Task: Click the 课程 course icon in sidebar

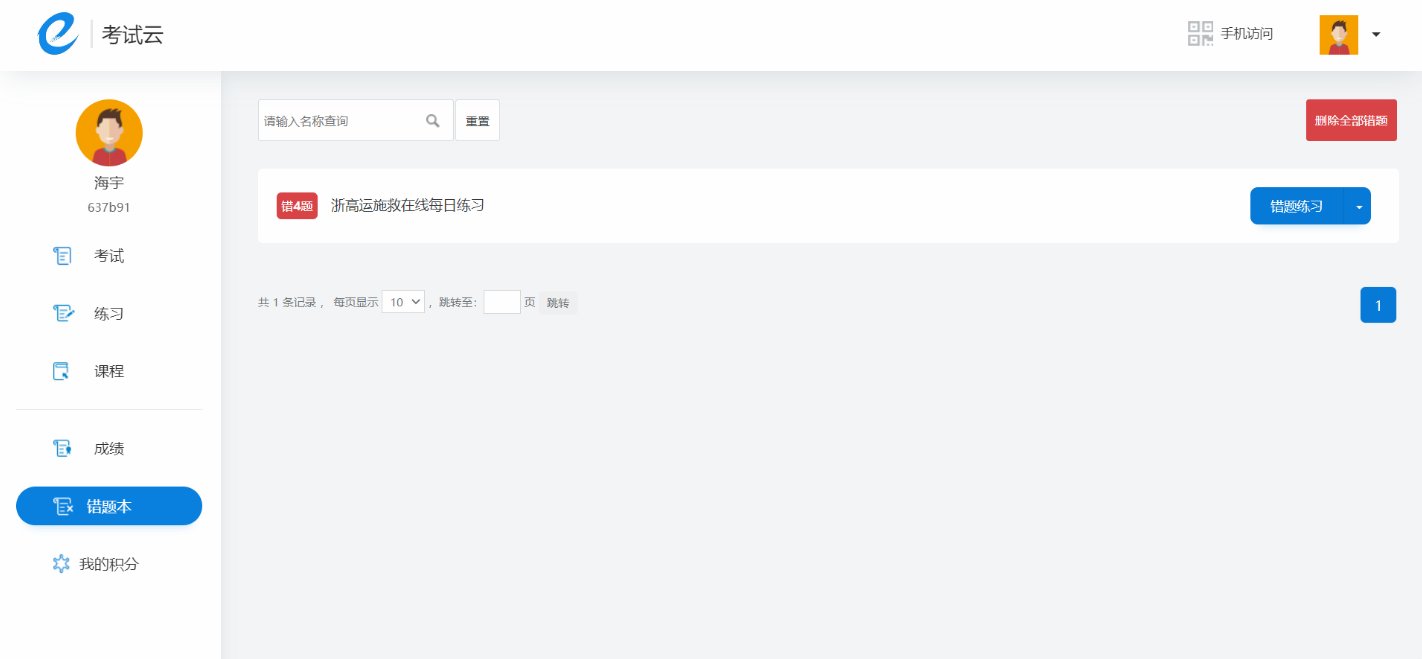Action: click(x=62, y=371)
